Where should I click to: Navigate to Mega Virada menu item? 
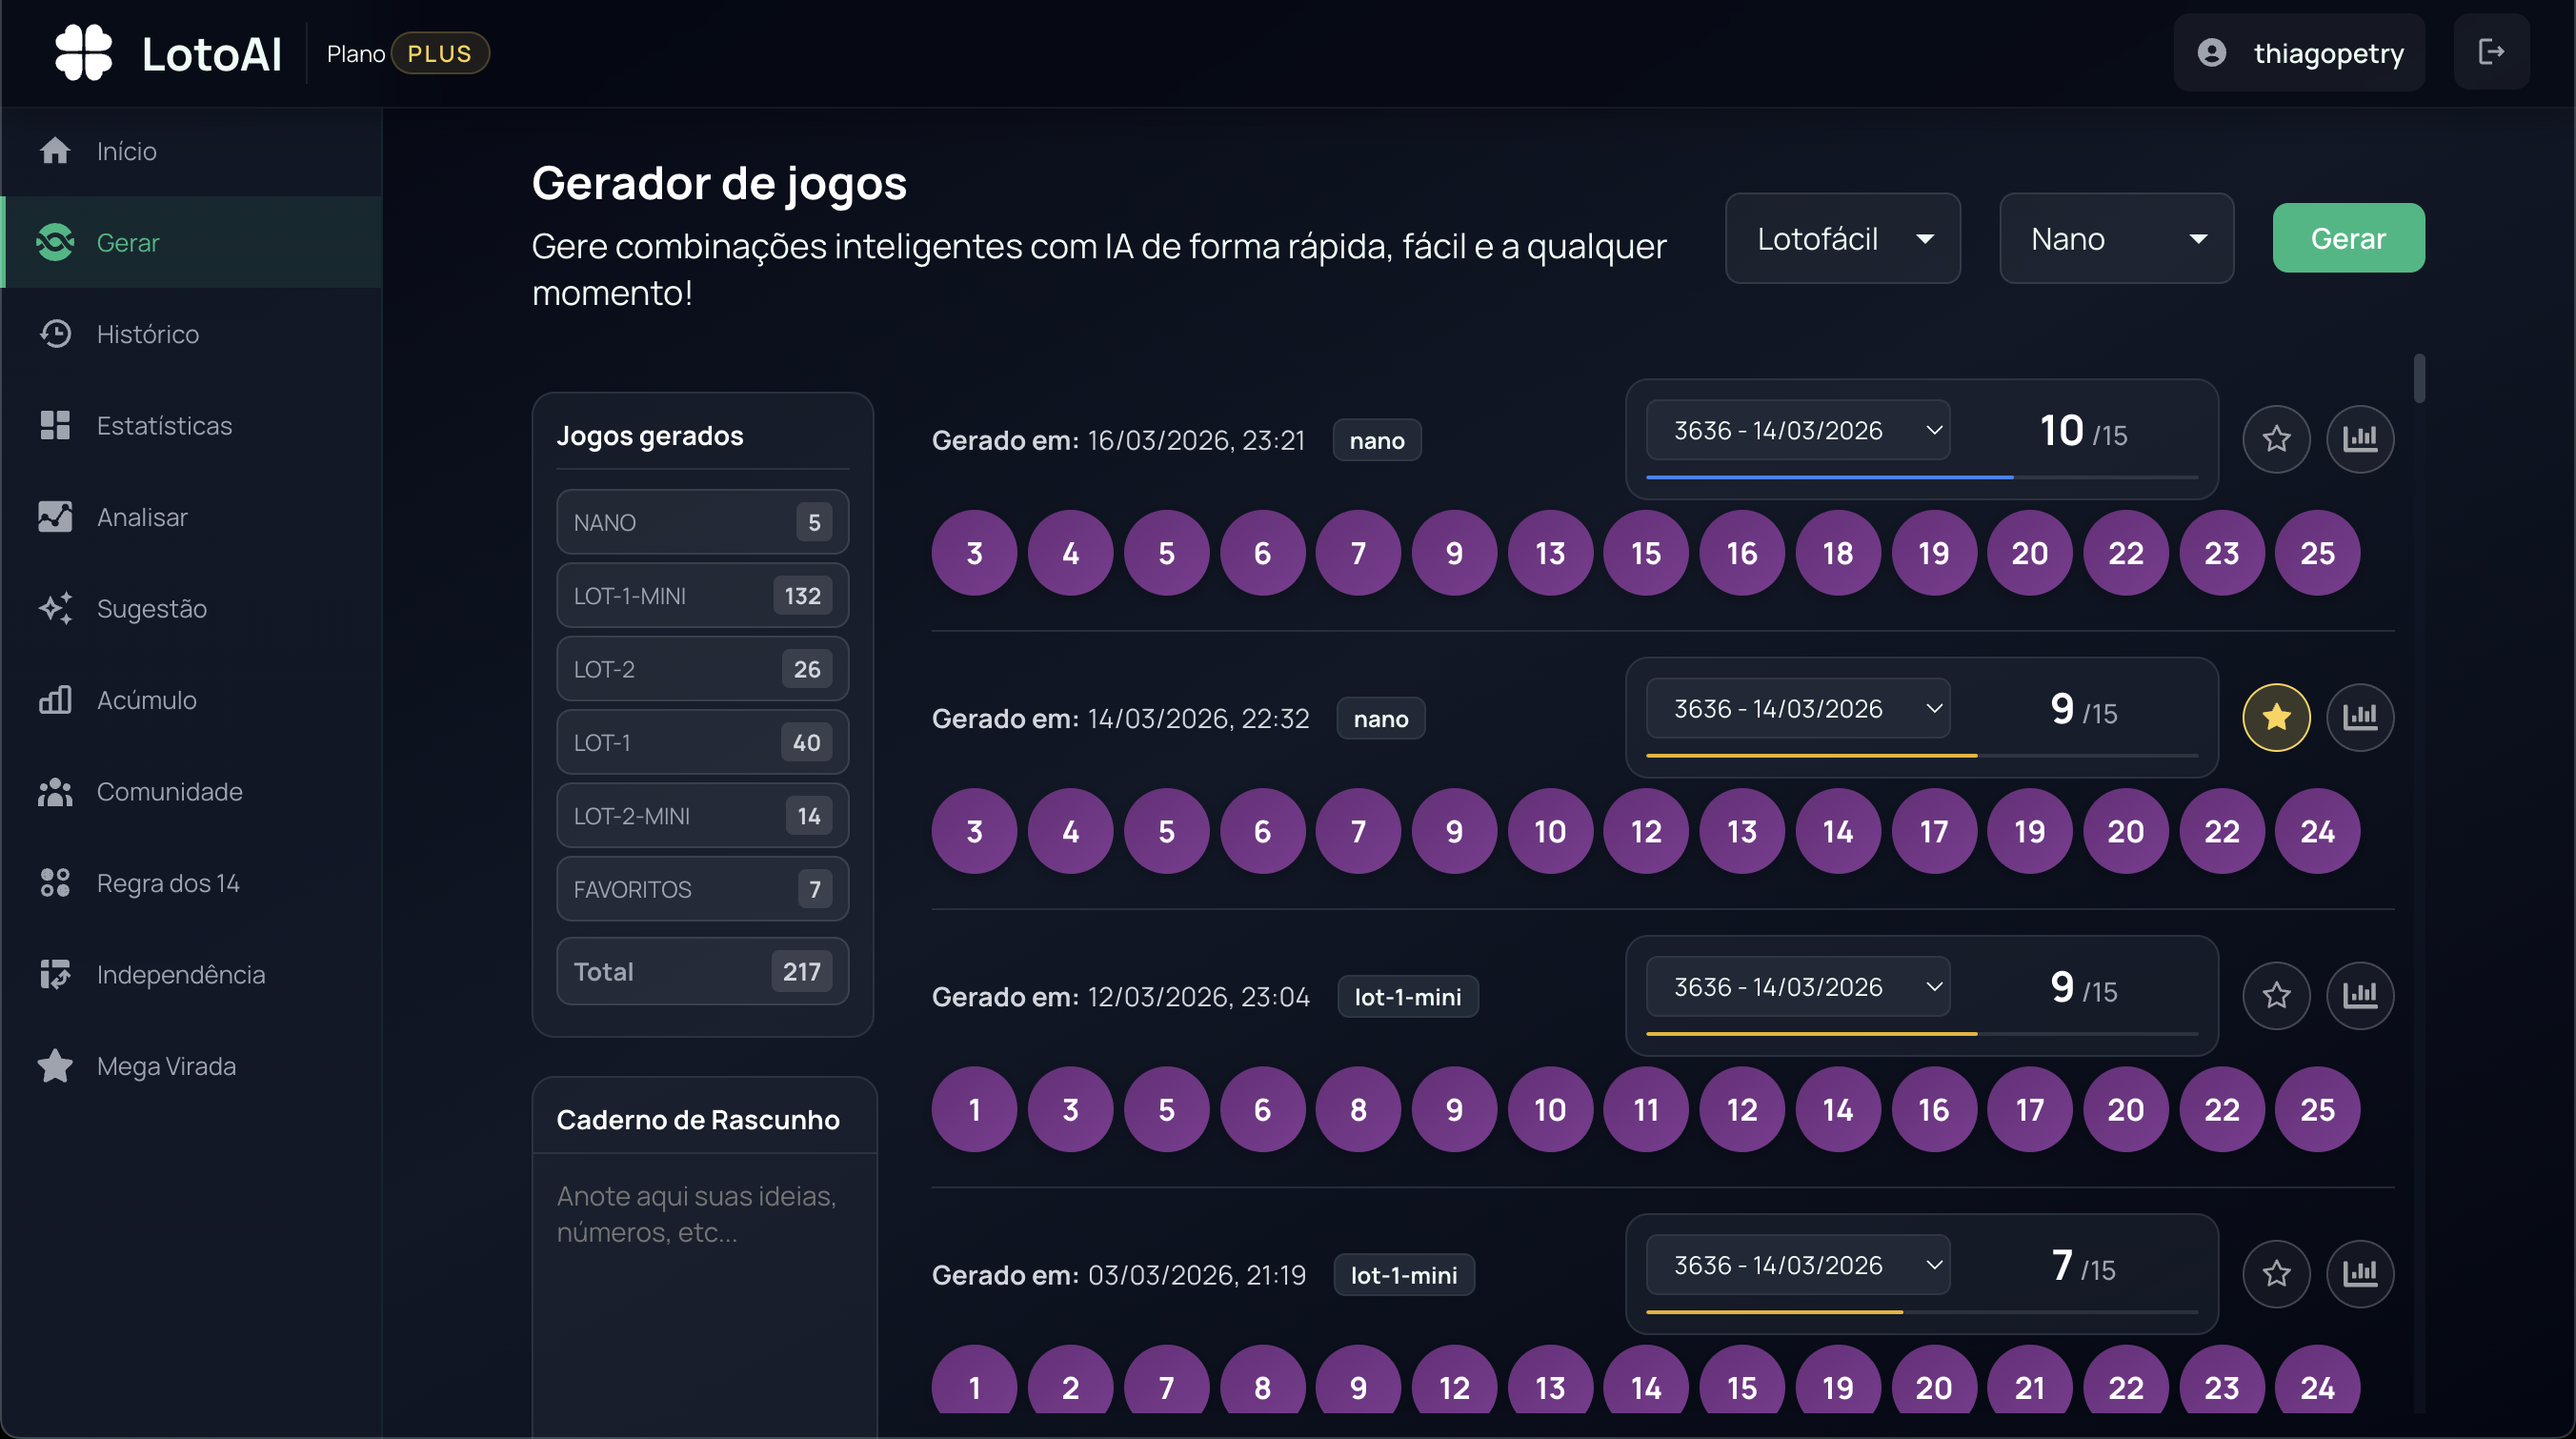[192, 1066]
